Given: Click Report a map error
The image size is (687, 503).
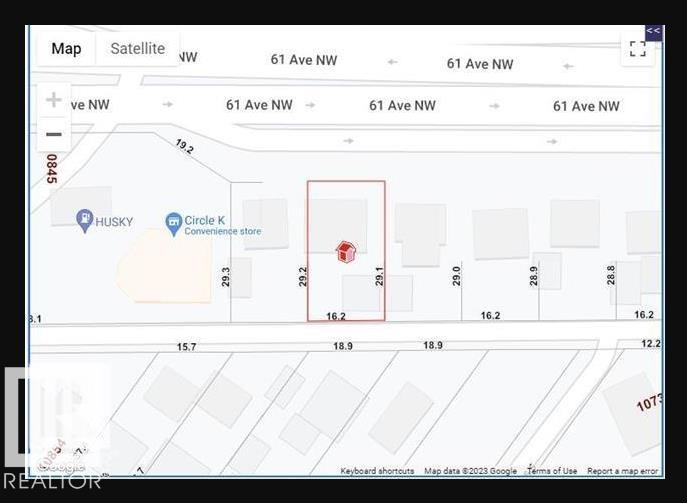Looking at the screenshot, I should coord(622,471).
